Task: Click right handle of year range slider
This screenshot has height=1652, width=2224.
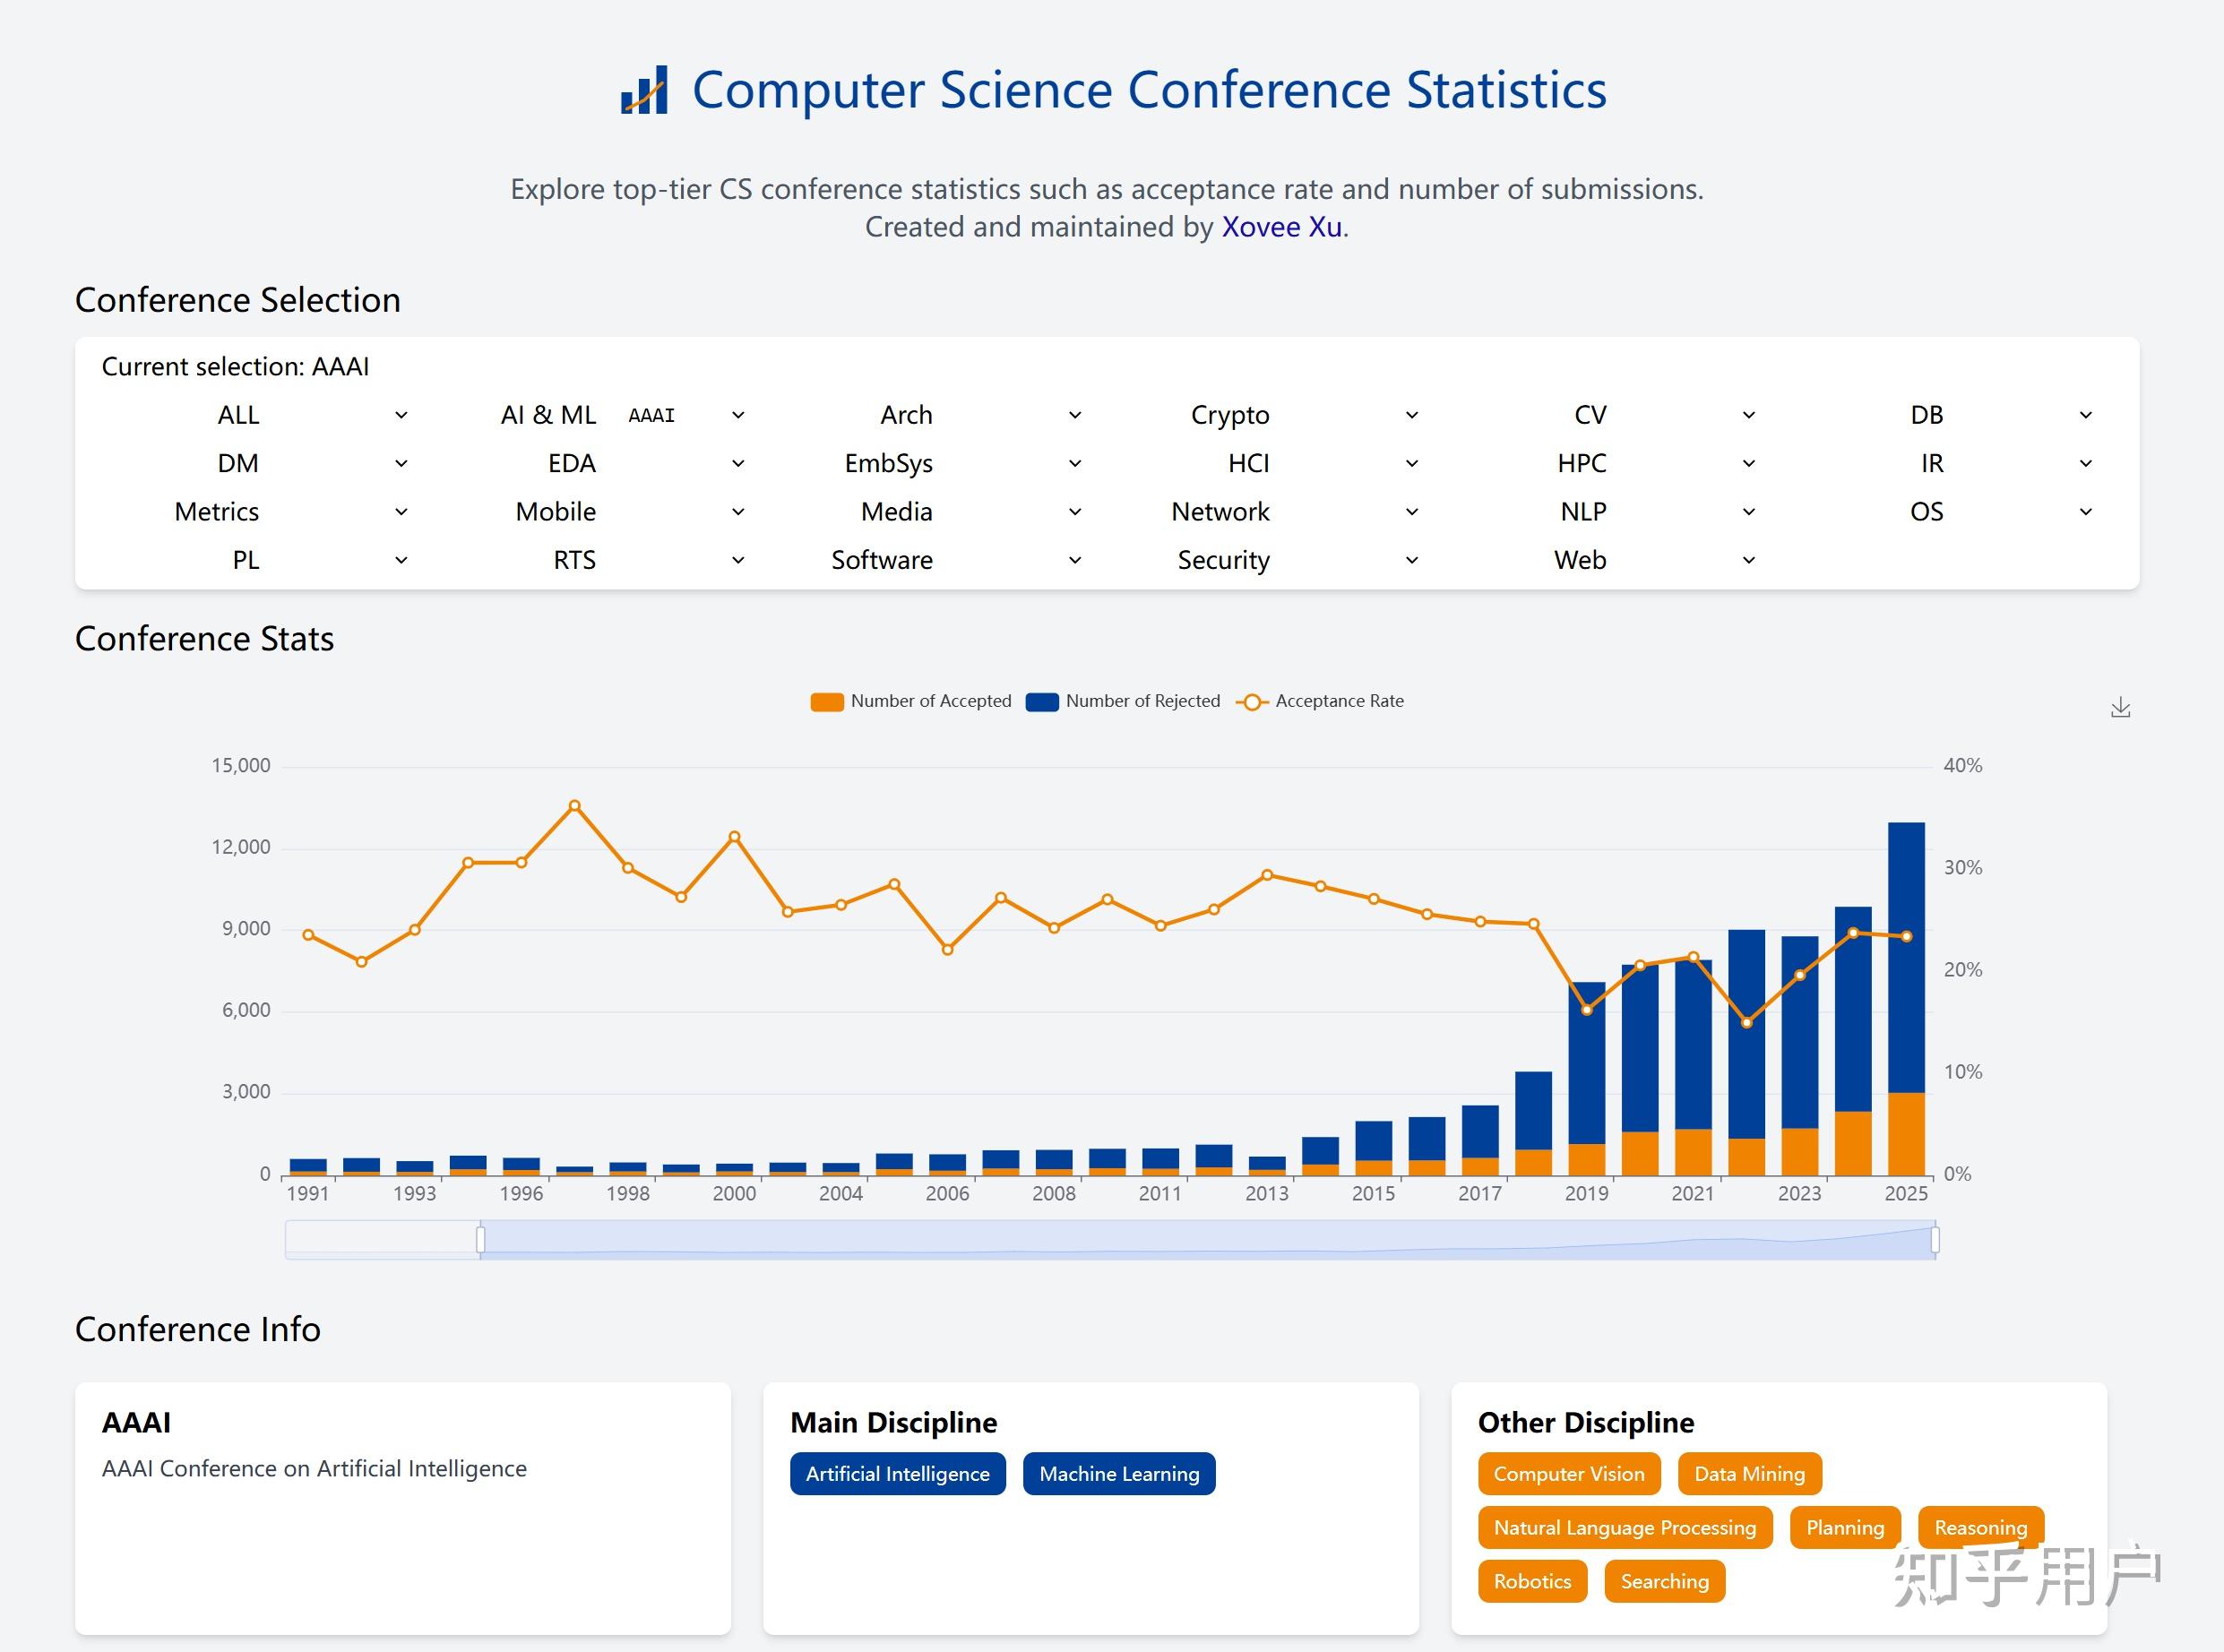Action: 1935,1240
